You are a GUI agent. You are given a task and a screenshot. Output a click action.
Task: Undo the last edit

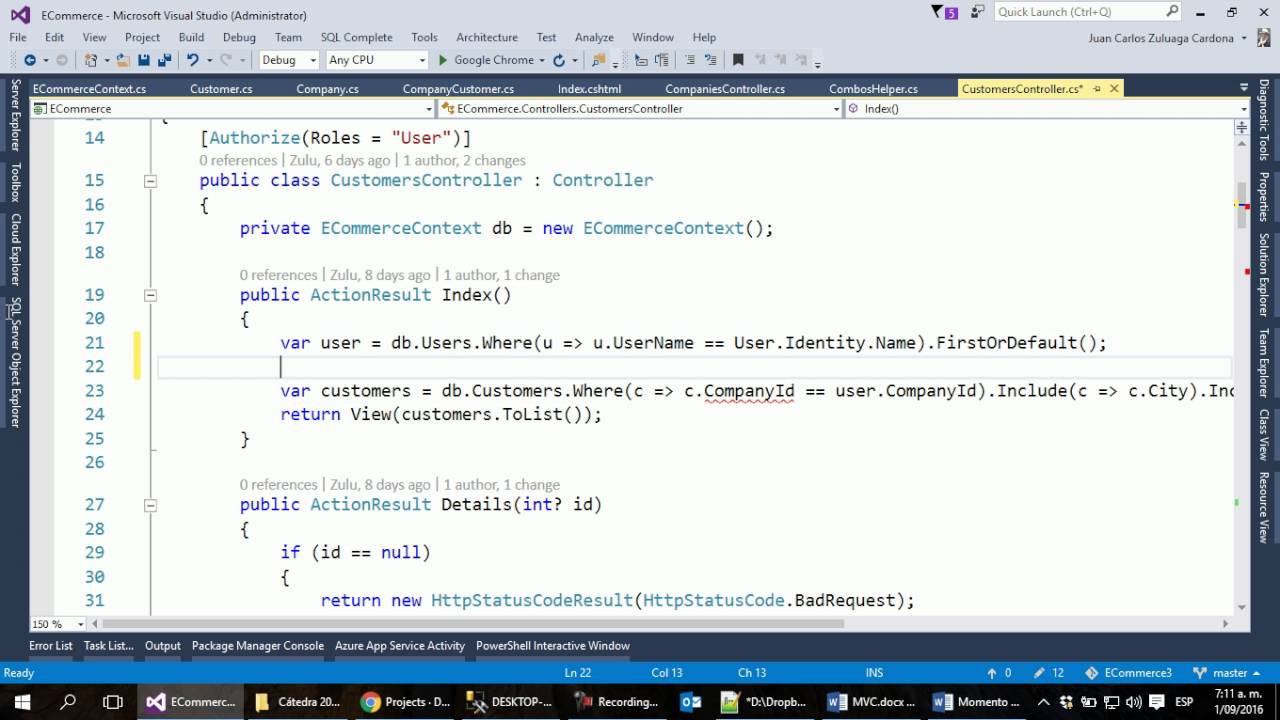pyautogui.click(x=192, y=60)
